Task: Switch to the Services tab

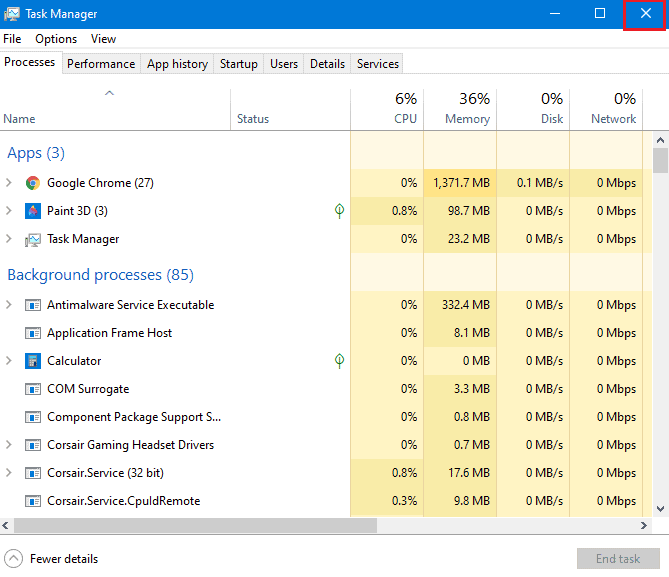Action: pyautogui.click(x=378, y=64)
